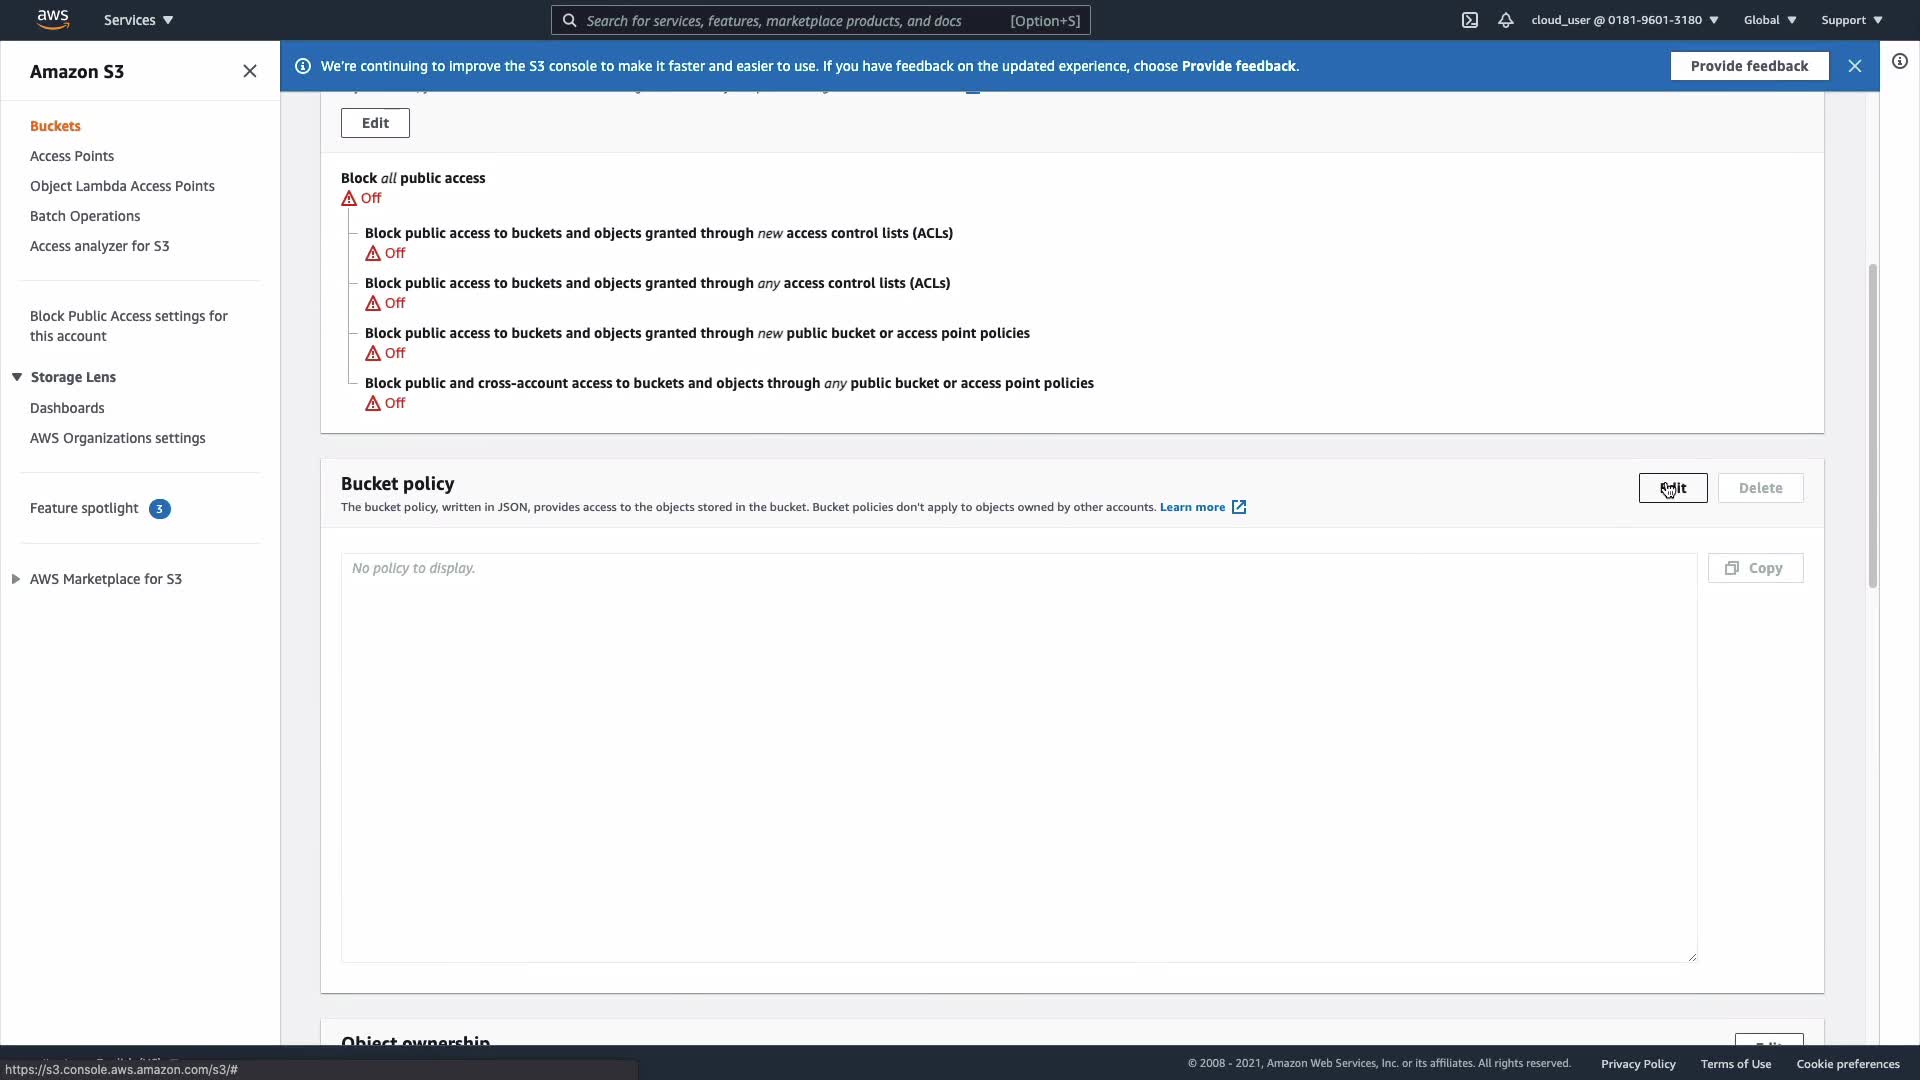Screen dimensions: 1920x1080
Task: Open Access analyzer for S3
Action: [99, 246]
